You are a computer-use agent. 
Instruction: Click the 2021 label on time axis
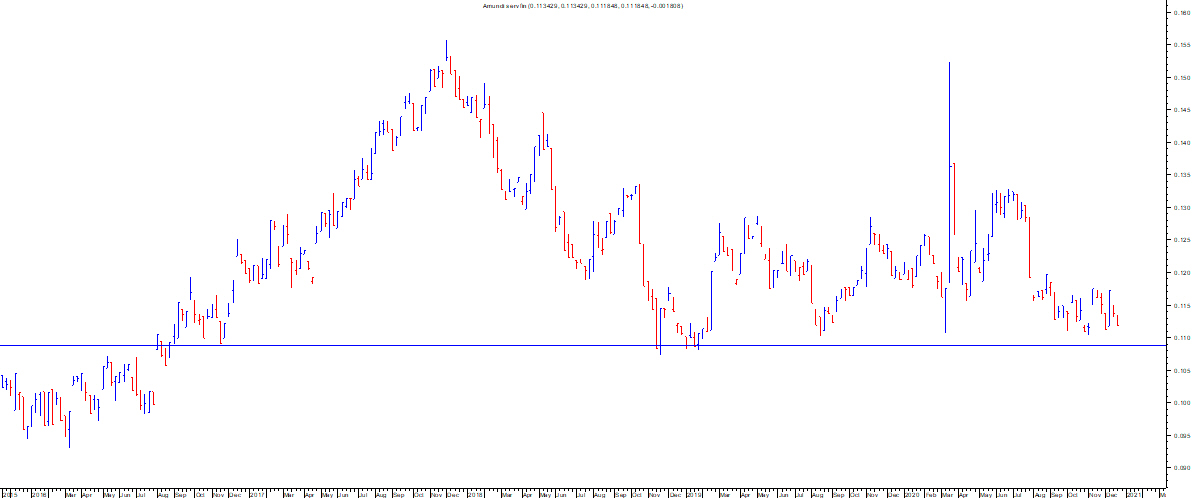click(1133, 493)
